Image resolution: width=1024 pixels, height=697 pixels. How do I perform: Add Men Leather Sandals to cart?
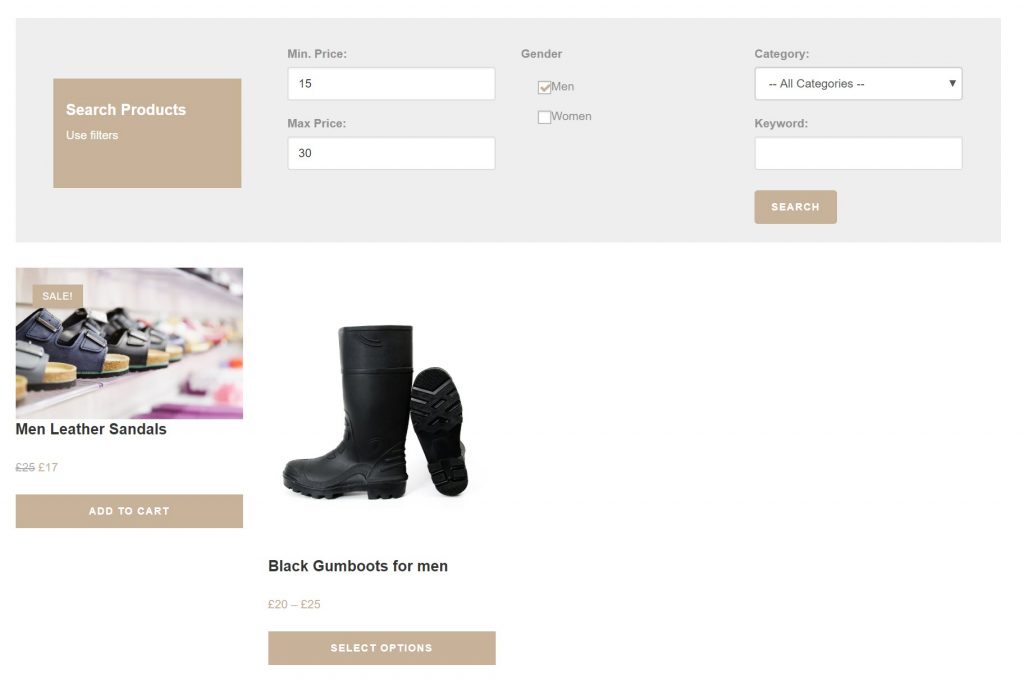point(129,511)
